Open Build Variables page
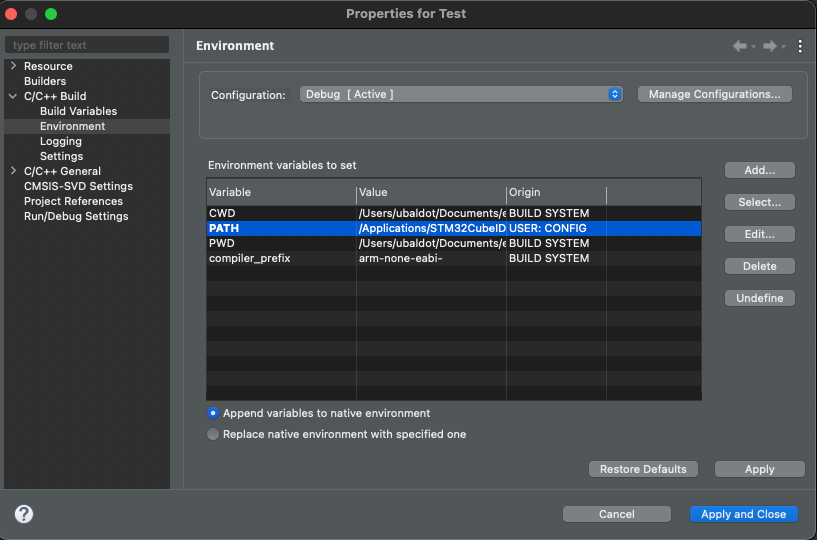This screenshot has width=817, height=540. coord(78,111)
